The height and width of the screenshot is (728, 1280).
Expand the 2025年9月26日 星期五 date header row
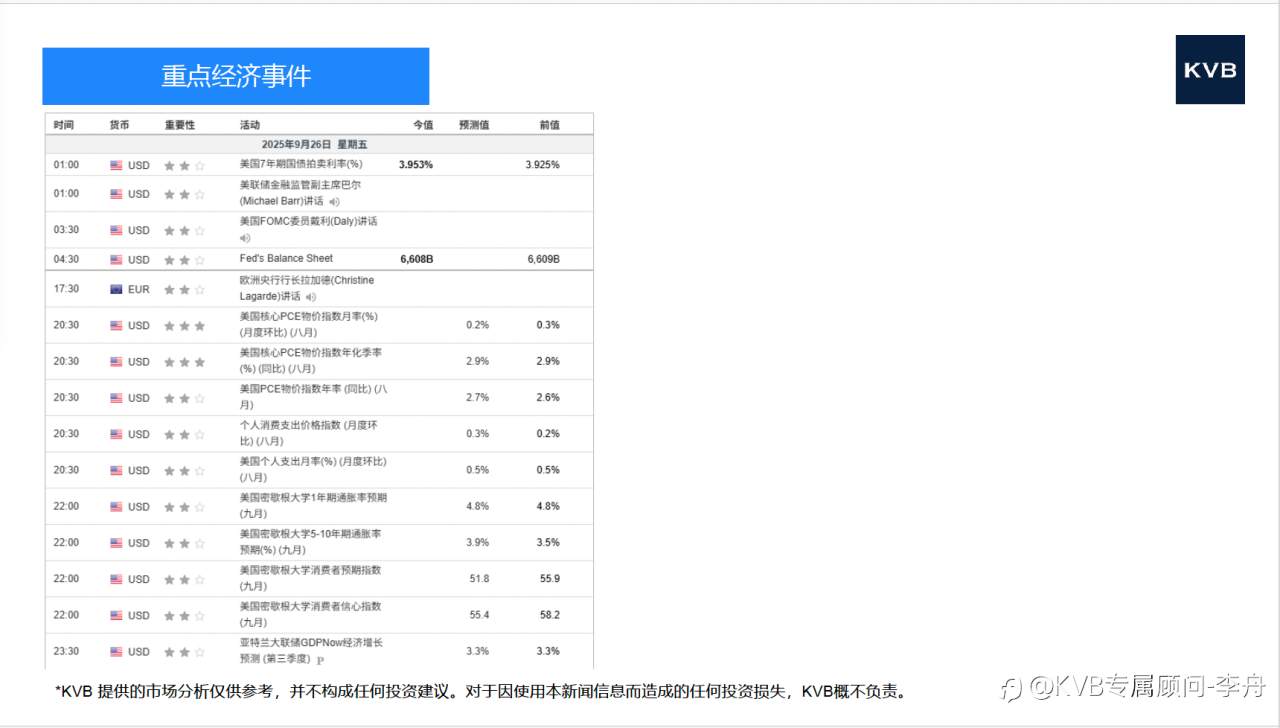point(318,143)
